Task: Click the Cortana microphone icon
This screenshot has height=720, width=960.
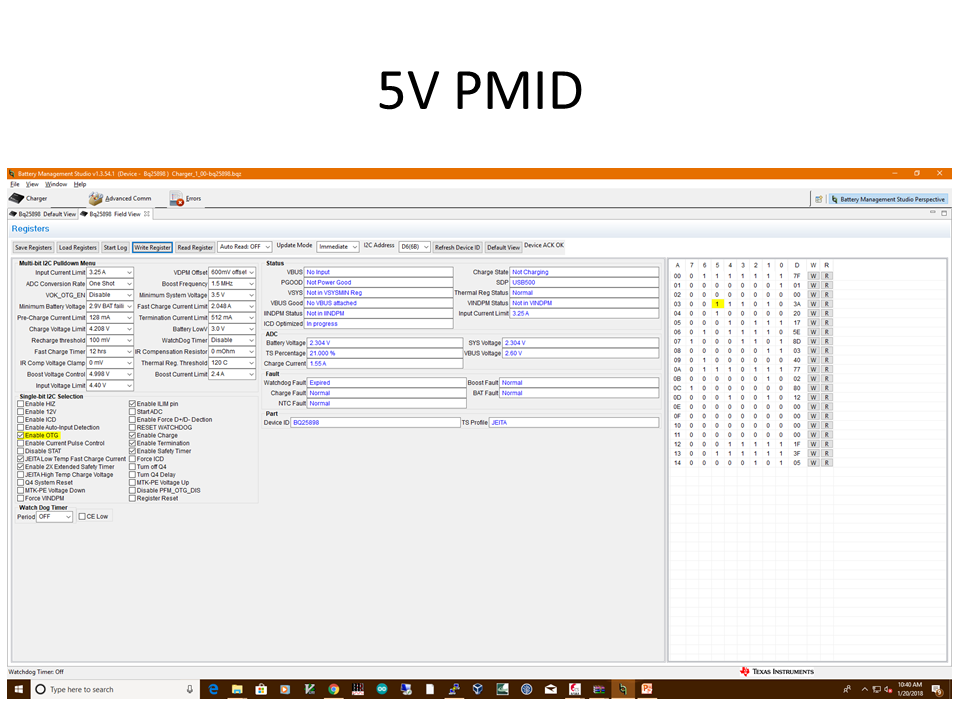Action: click(190, 689)
